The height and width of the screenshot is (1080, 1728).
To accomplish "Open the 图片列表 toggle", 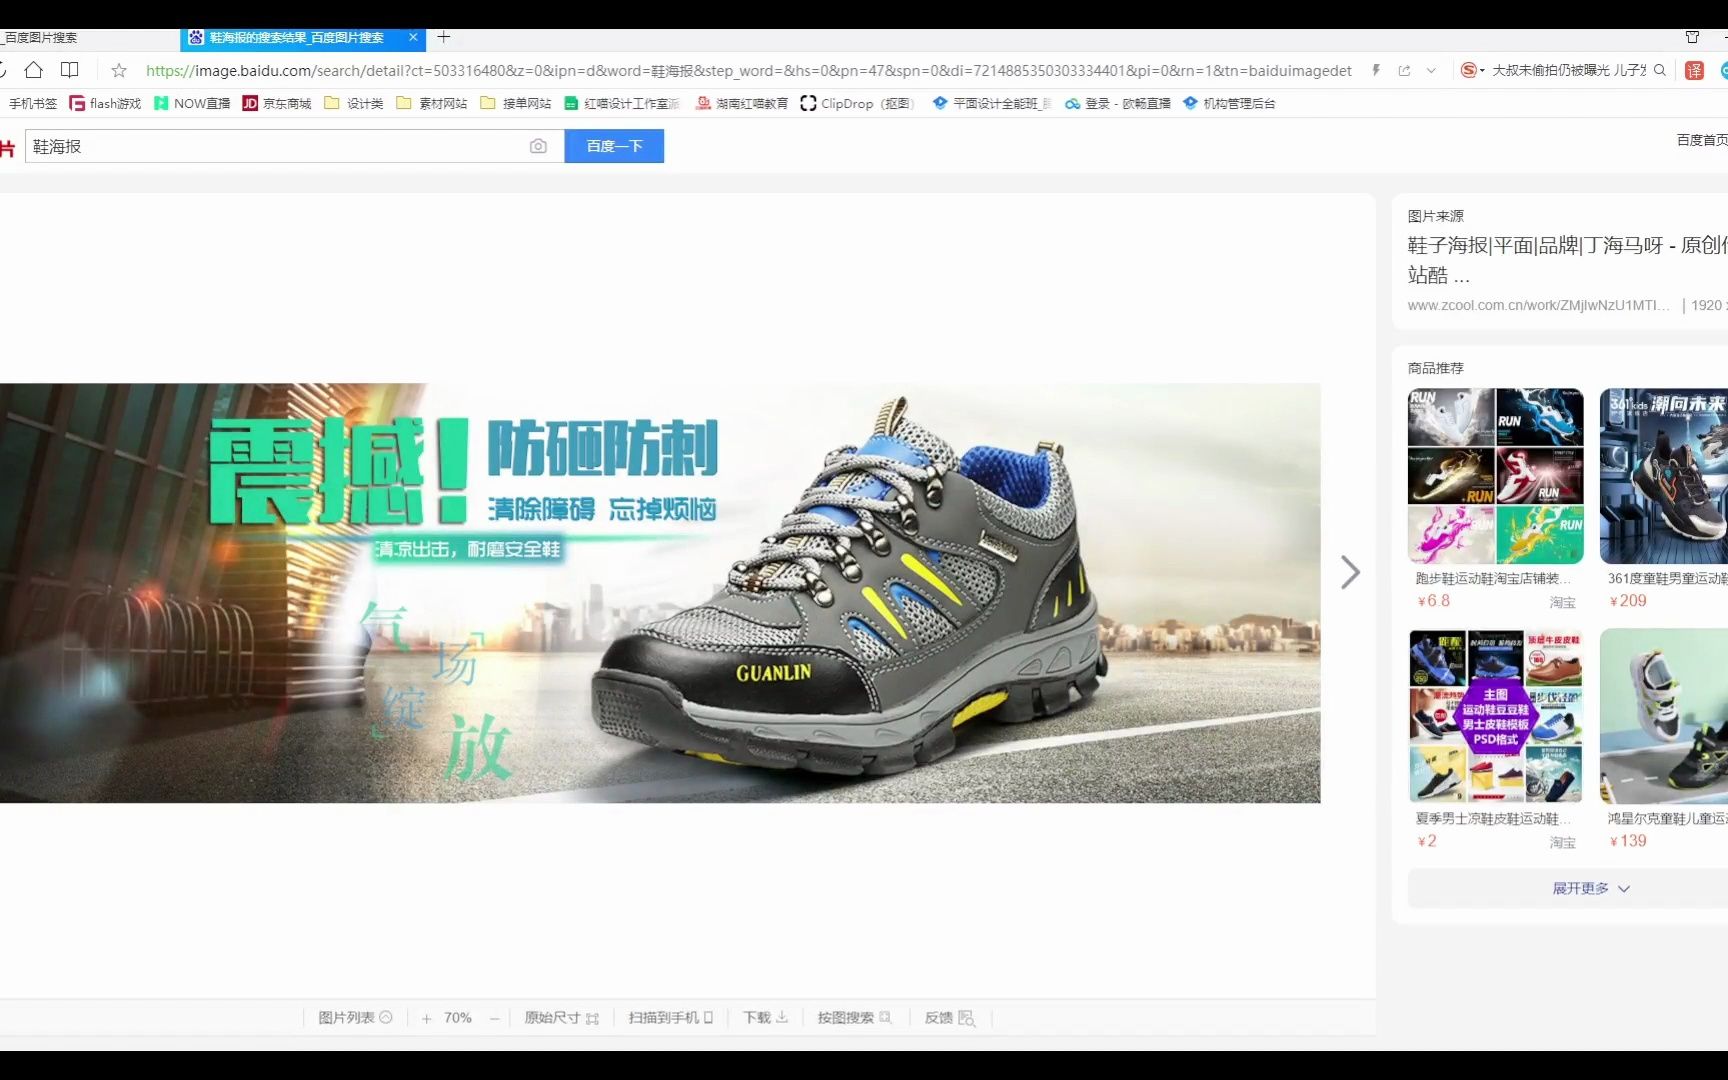I will pyautogui.click(x=355, y=1017).
